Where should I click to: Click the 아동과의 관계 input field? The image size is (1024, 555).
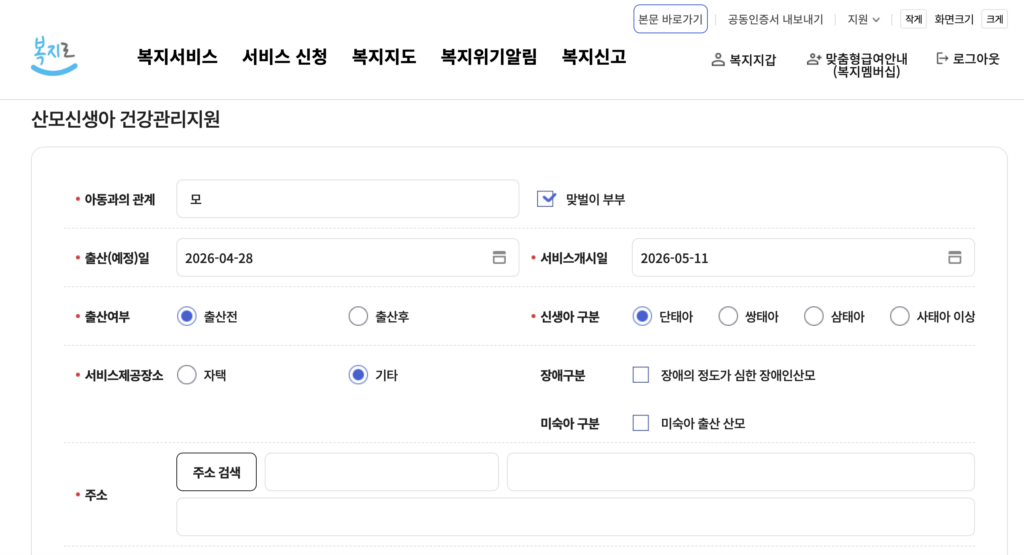tap(347, 199)
